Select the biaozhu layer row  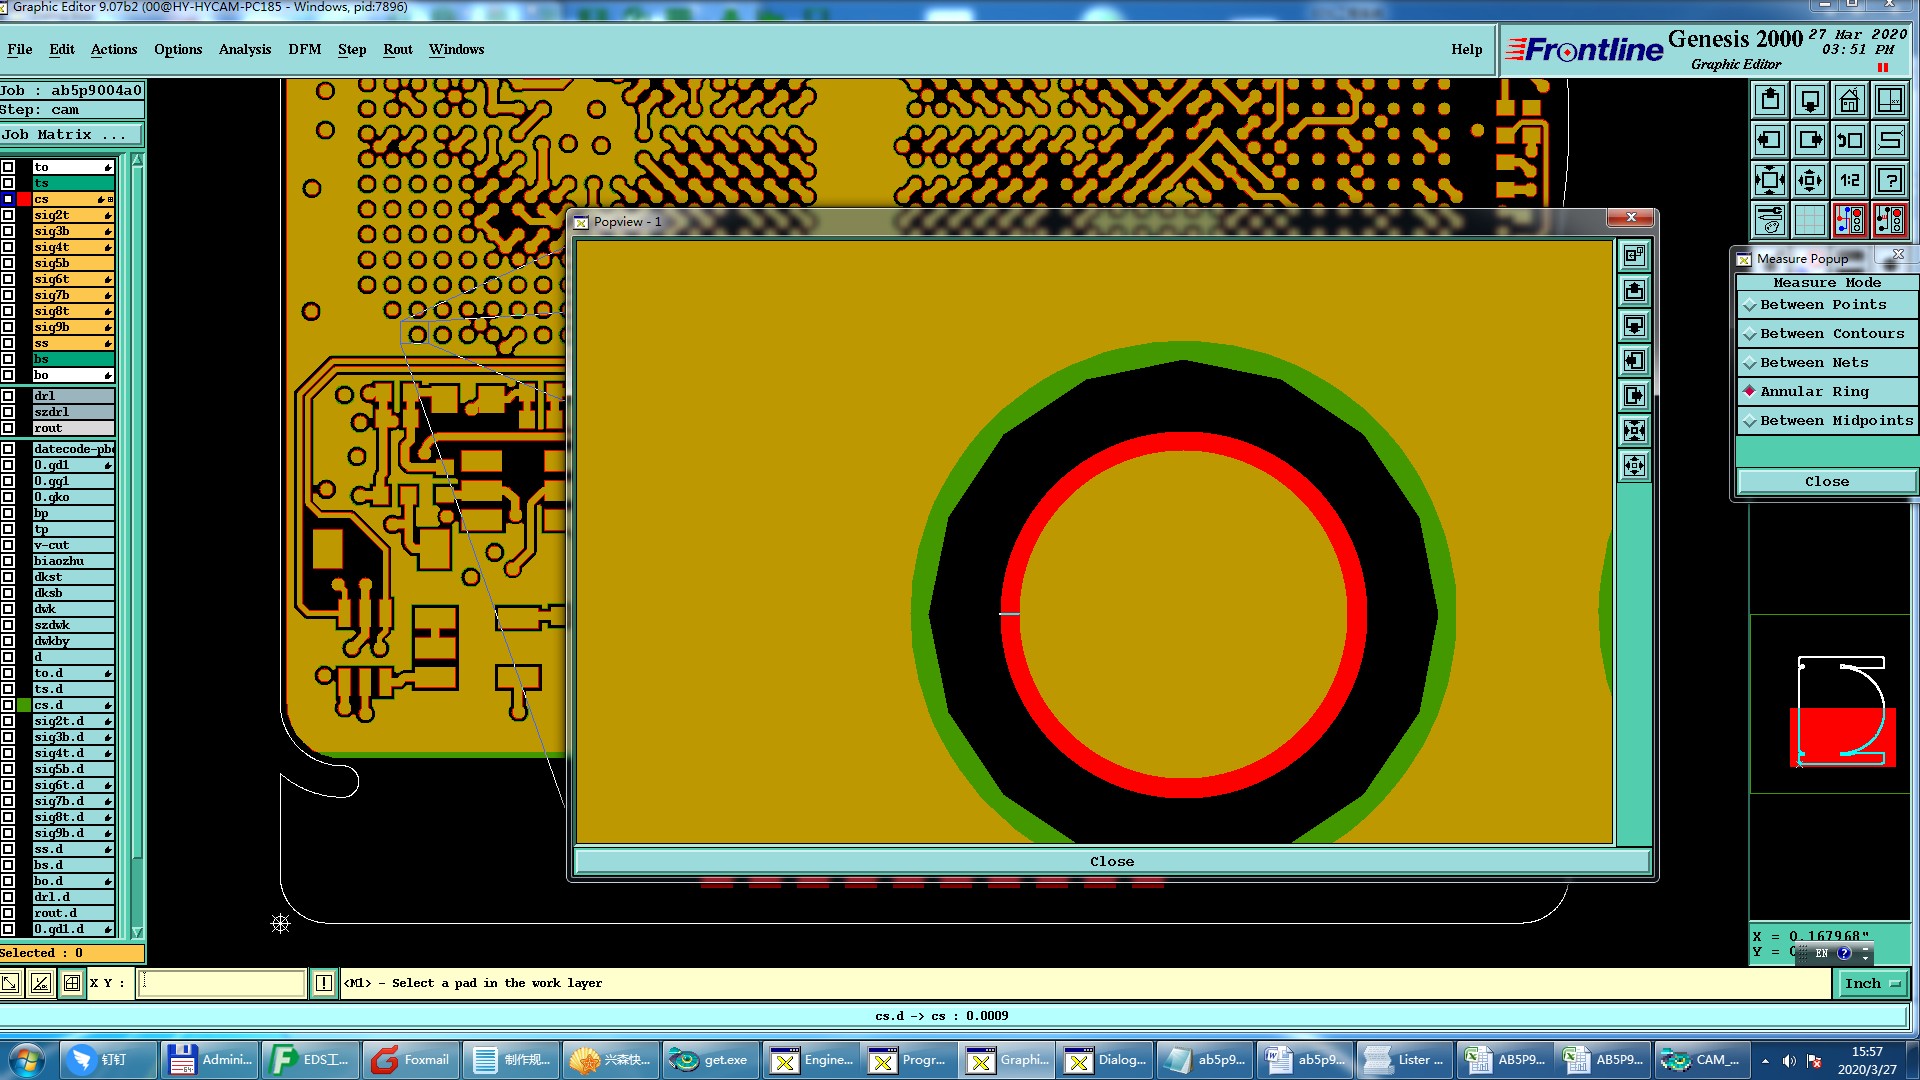[x=73, y=561]
